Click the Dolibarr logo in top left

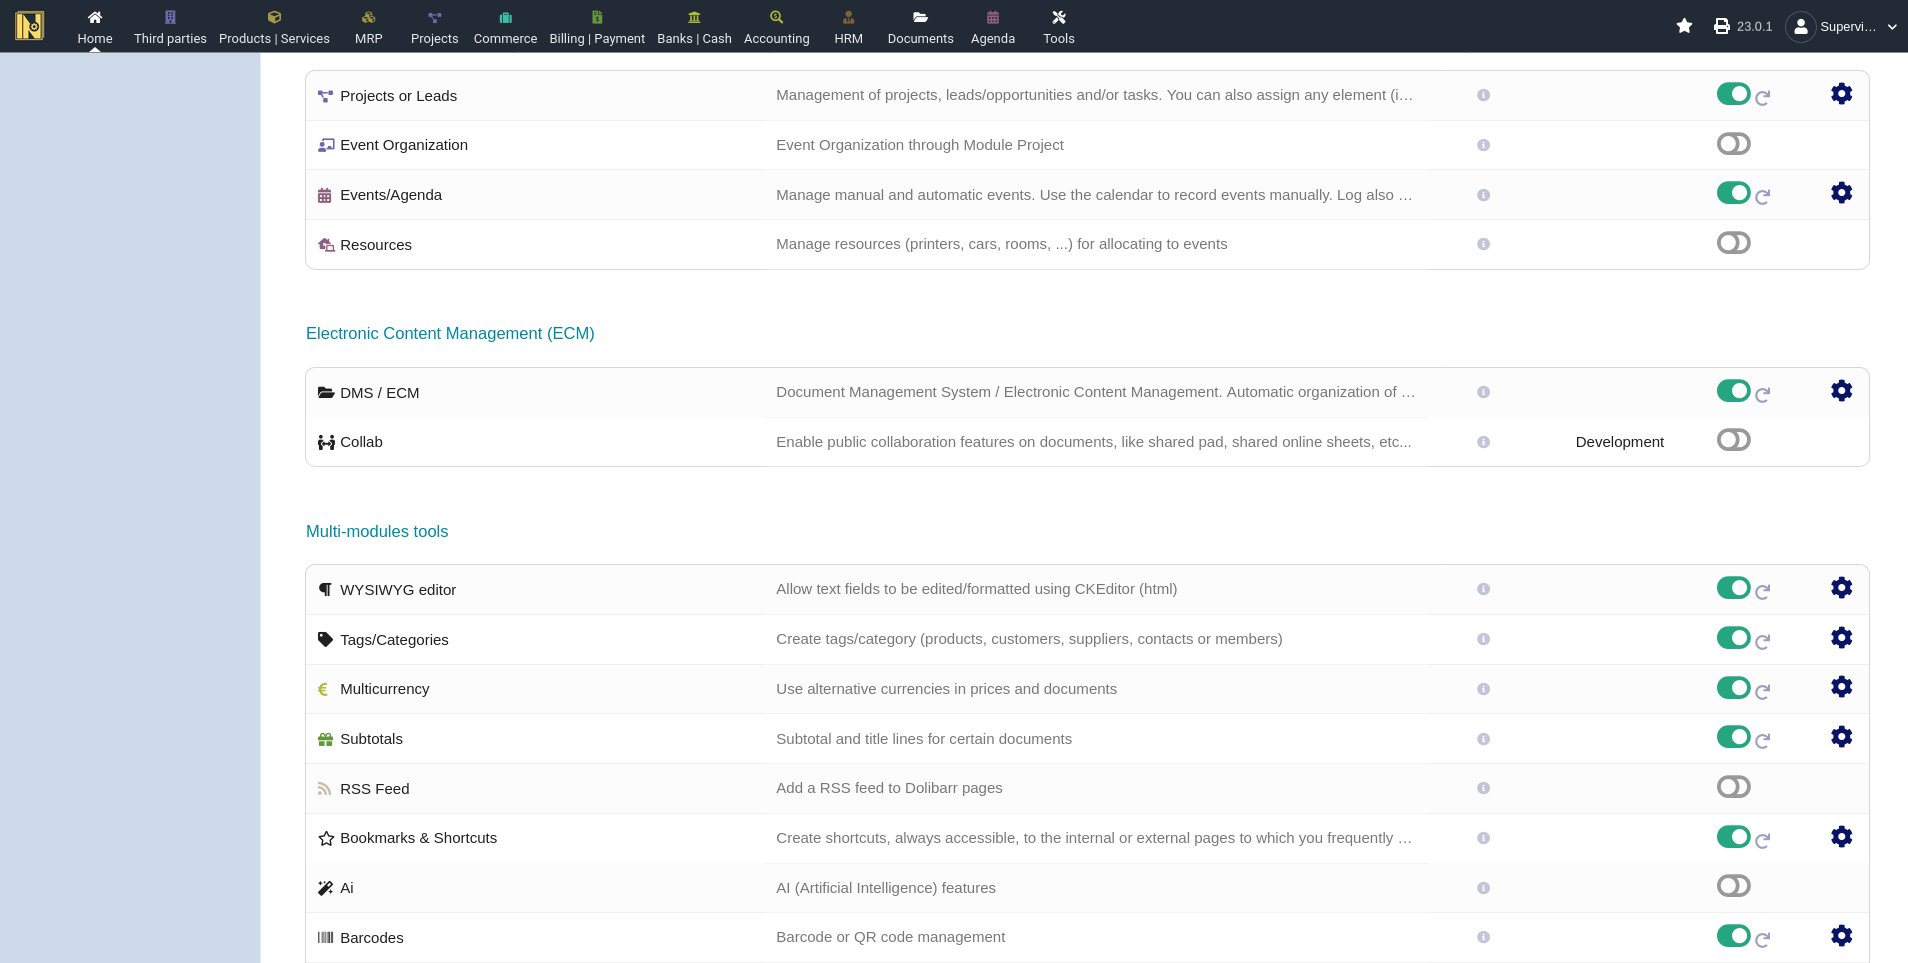pyautogui.click(x=30, y=26)
